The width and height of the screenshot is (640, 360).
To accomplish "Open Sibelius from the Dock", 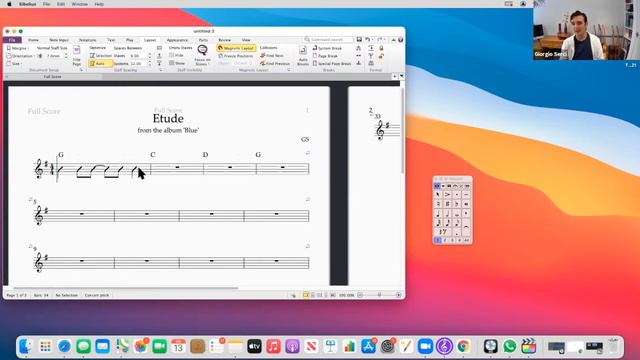I will (x=444, y=346).
